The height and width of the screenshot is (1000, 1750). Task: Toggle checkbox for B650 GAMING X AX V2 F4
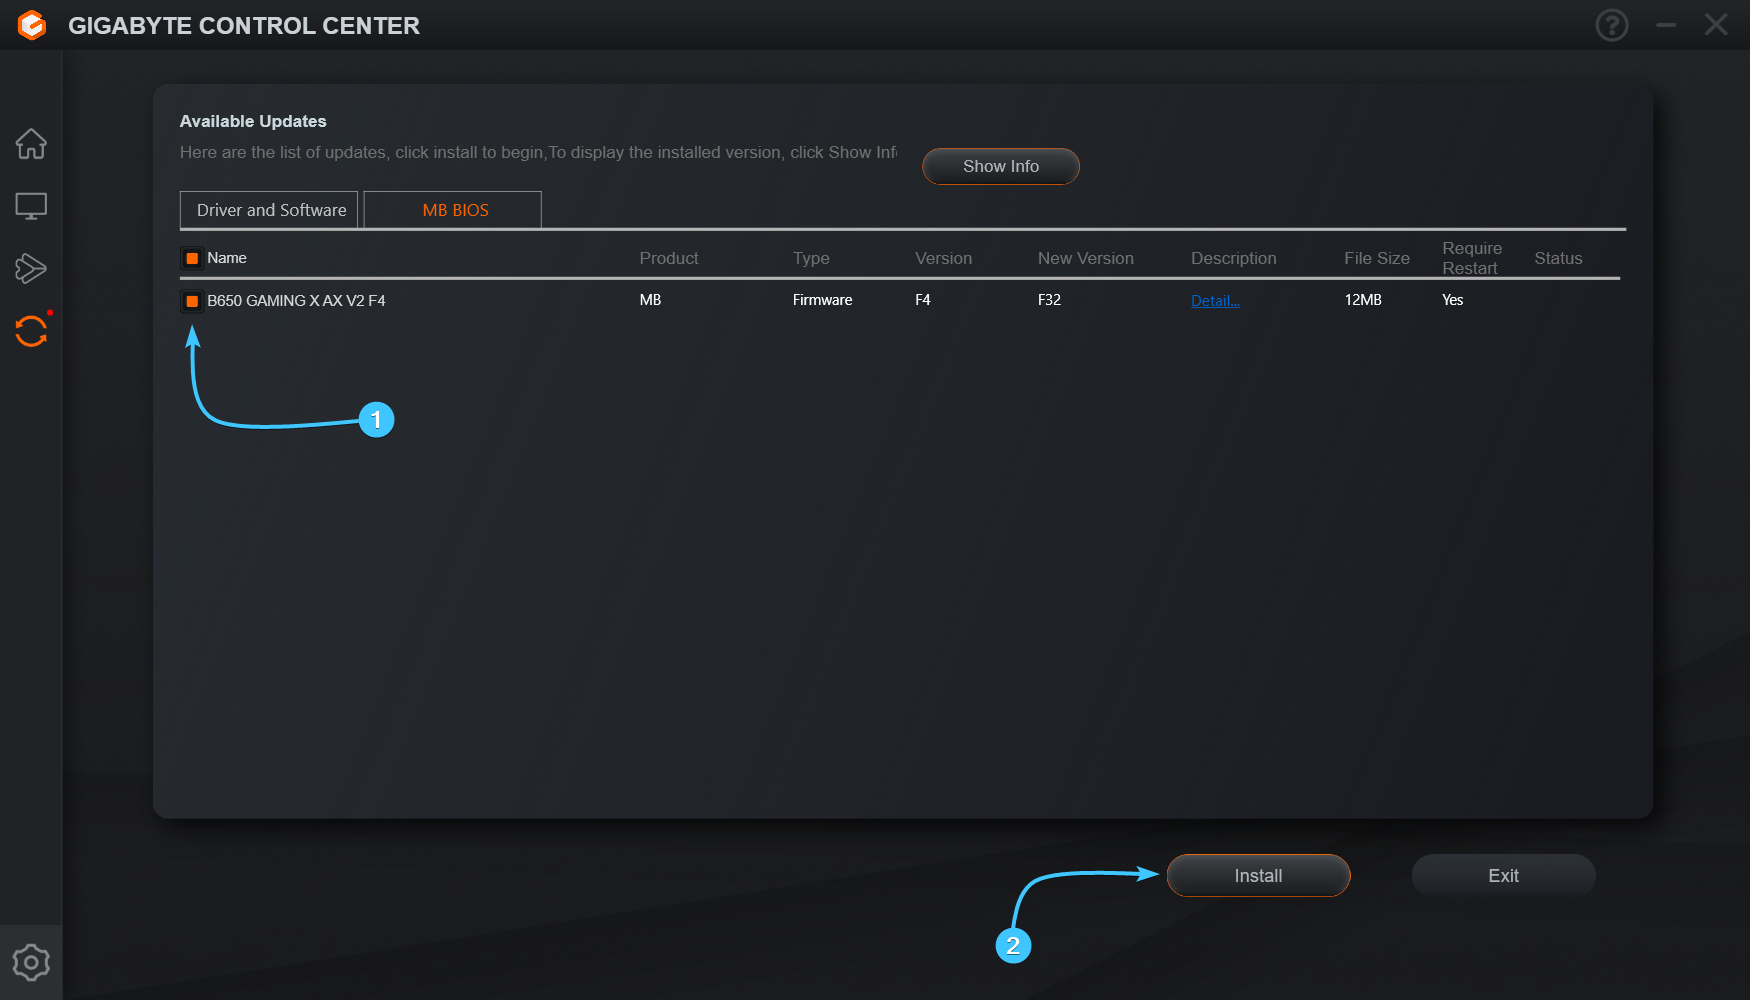click(x=192, y=301)
